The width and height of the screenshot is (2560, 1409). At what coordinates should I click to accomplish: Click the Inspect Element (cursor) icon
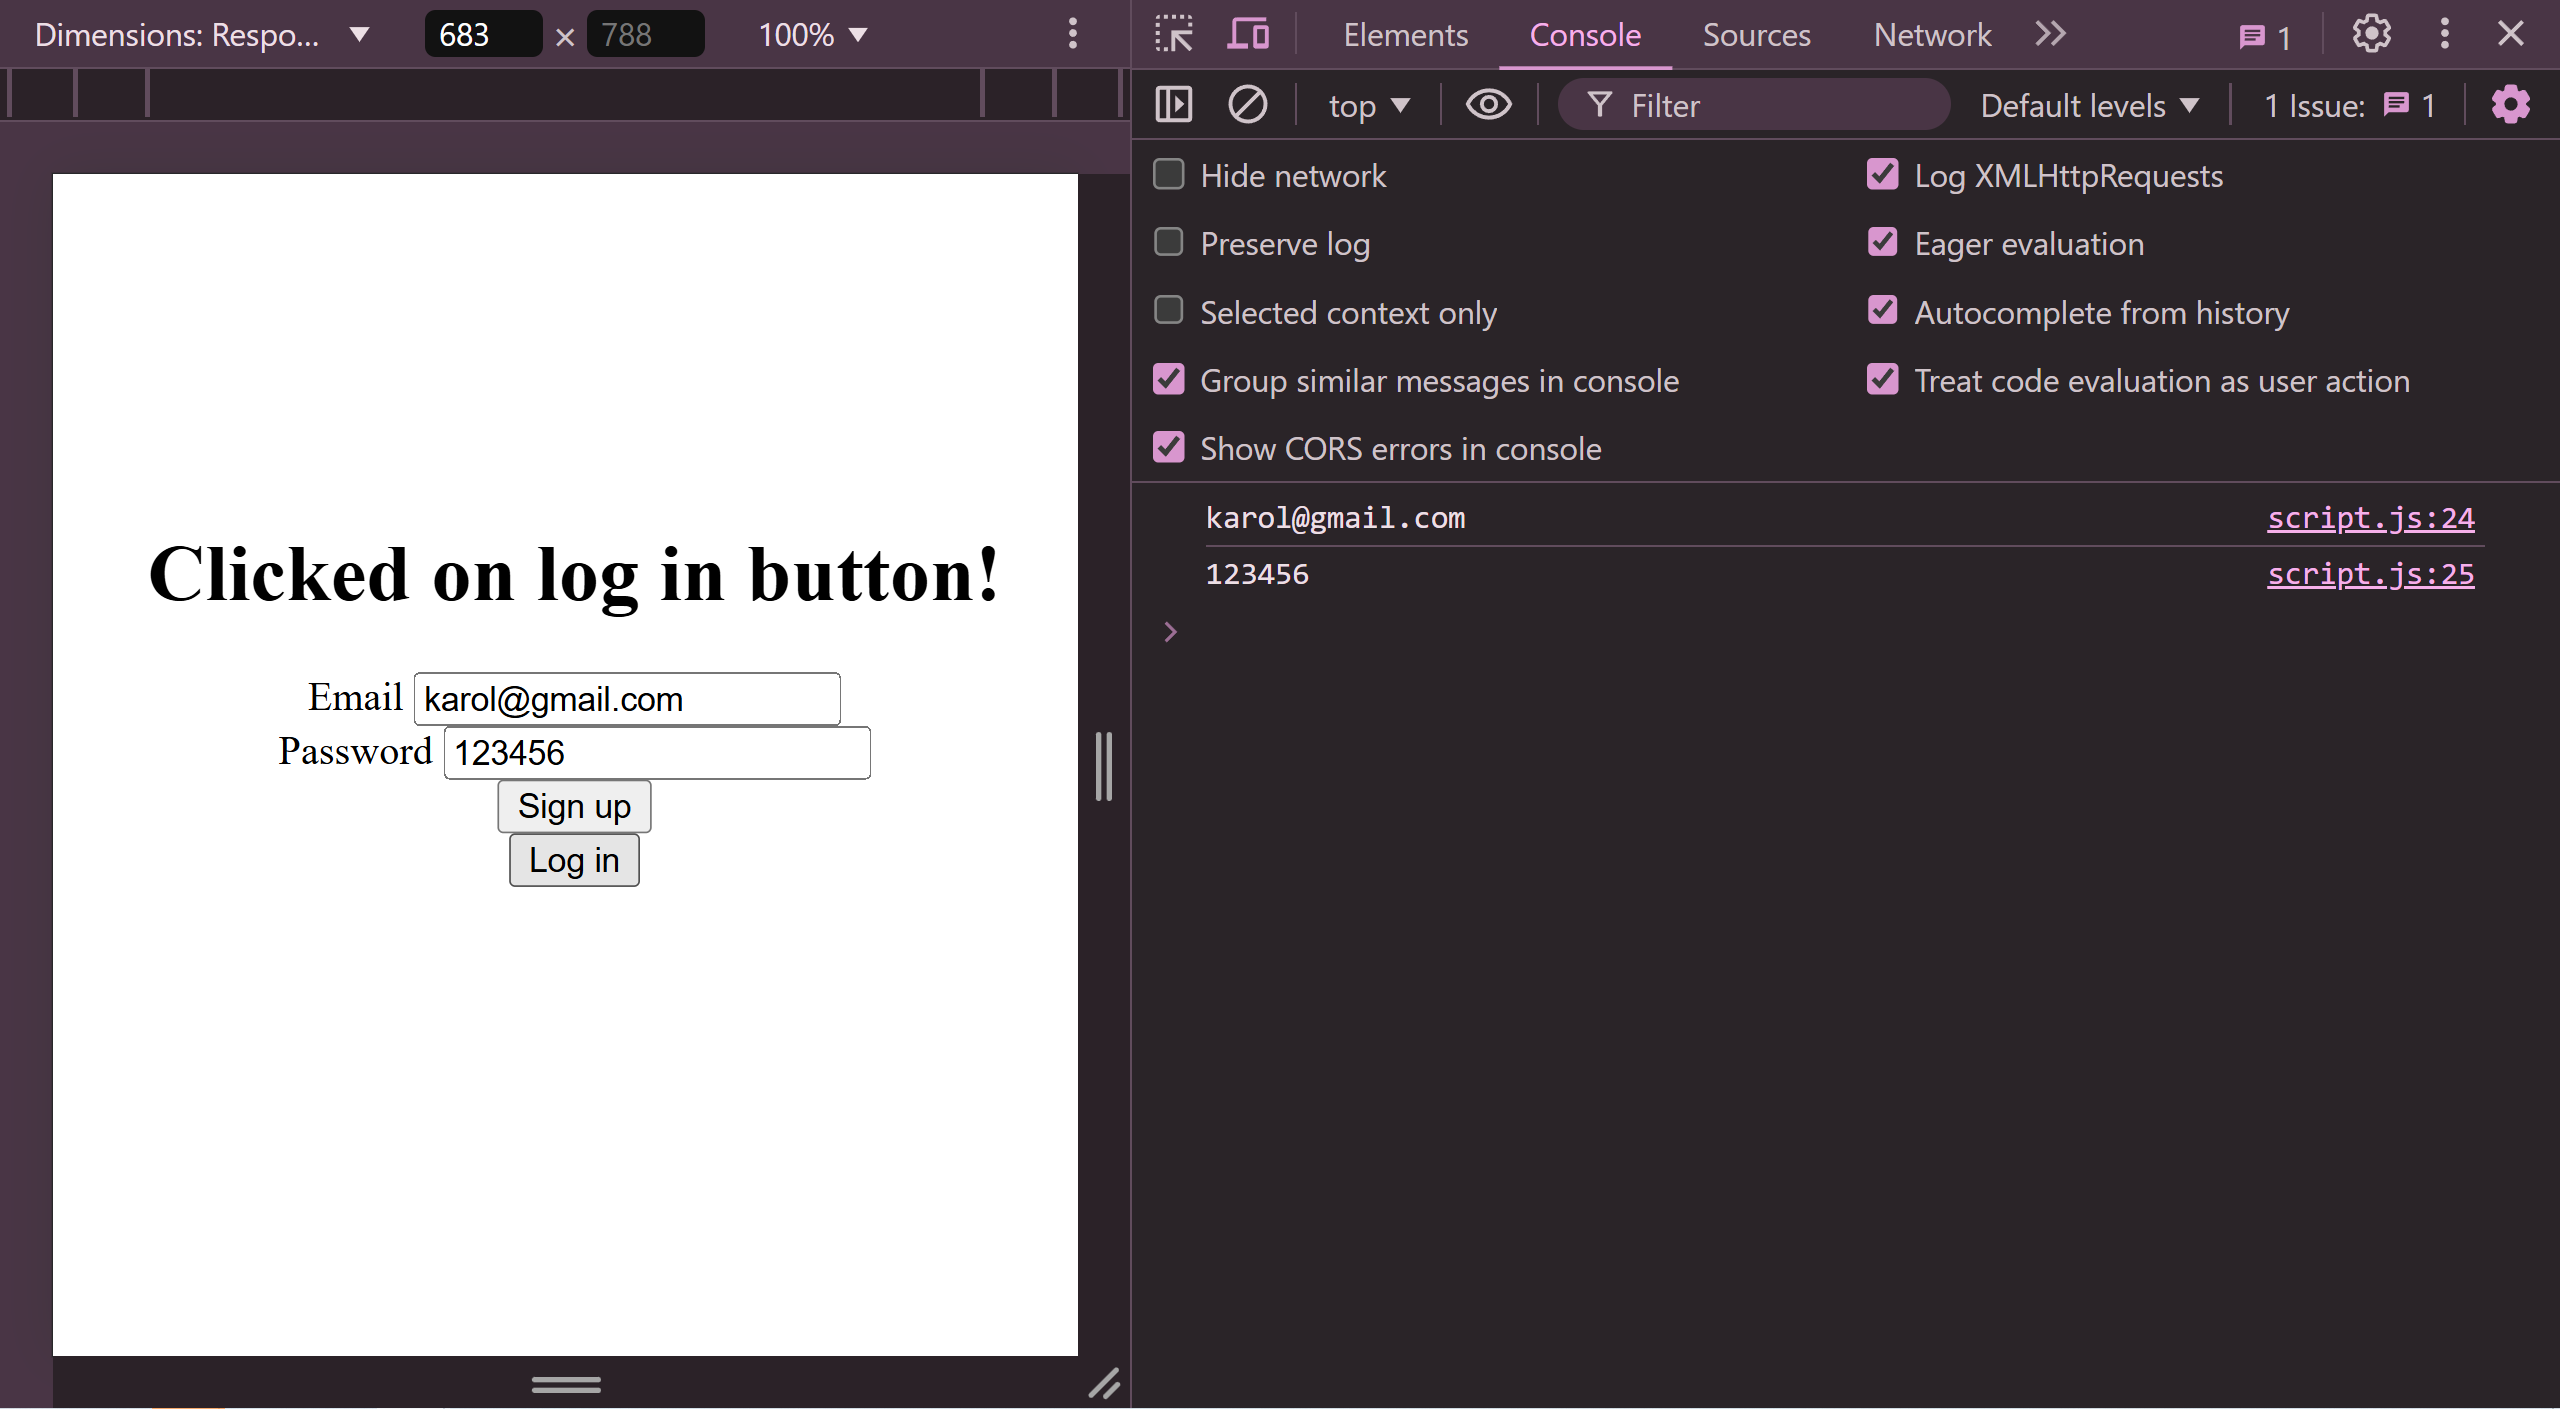click(x=1176, y=31)
